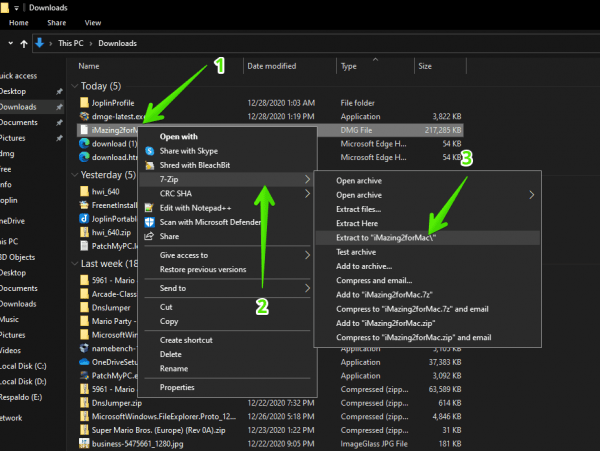Expand the CRC SHA submenu arrow
The height and width of the screenshot is (451, 600).
(x=307, y=194)
